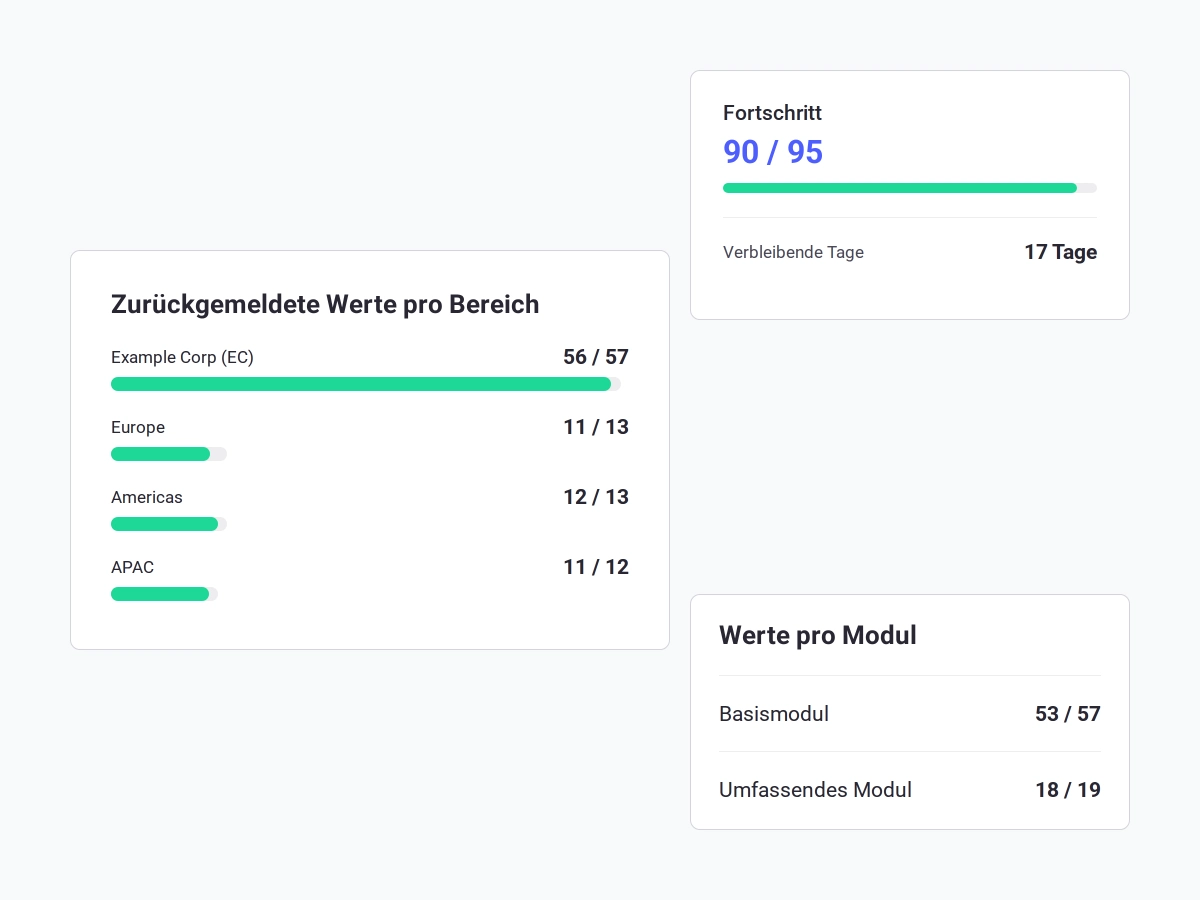This screenshot has height=900, width=1200.
Task: Click the Example Corp (EC) progress bar
Action: 366,384
